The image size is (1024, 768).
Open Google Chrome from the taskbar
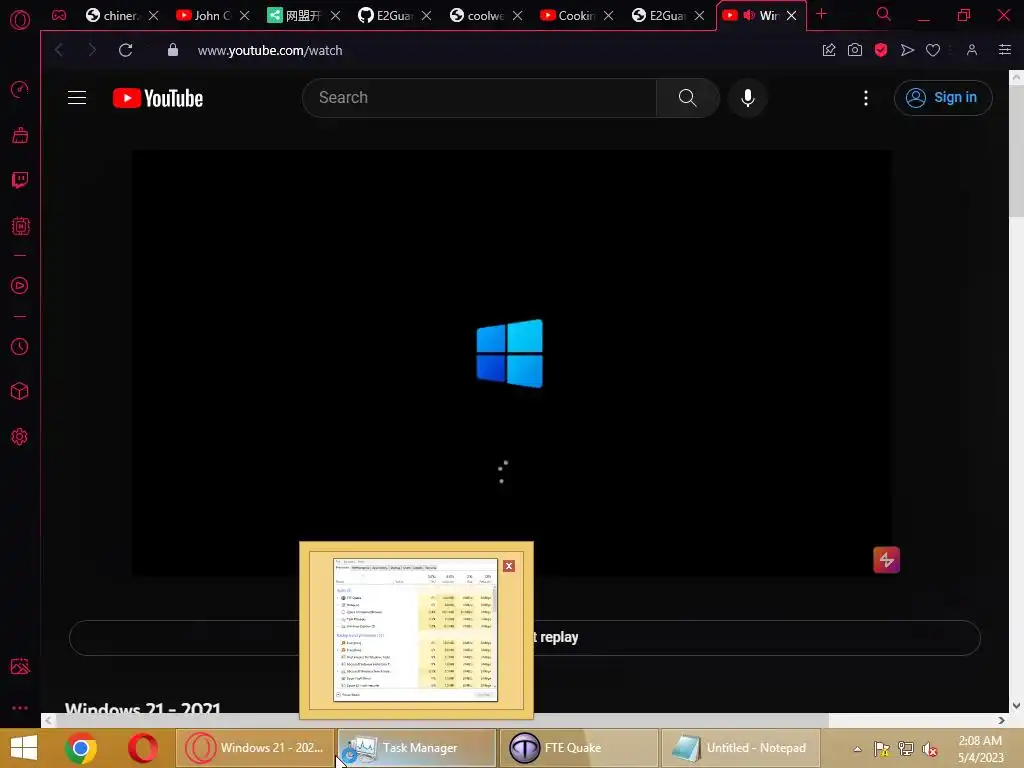81,748
